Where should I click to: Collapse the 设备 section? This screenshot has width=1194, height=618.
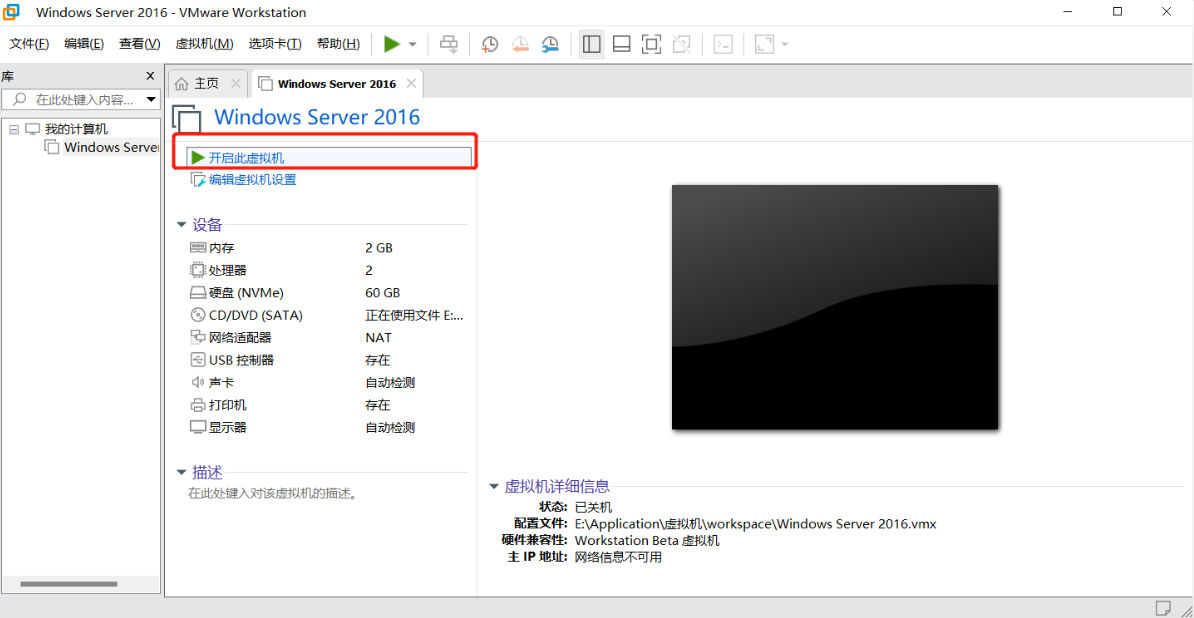pyautogui.click(x=181, y=225)
